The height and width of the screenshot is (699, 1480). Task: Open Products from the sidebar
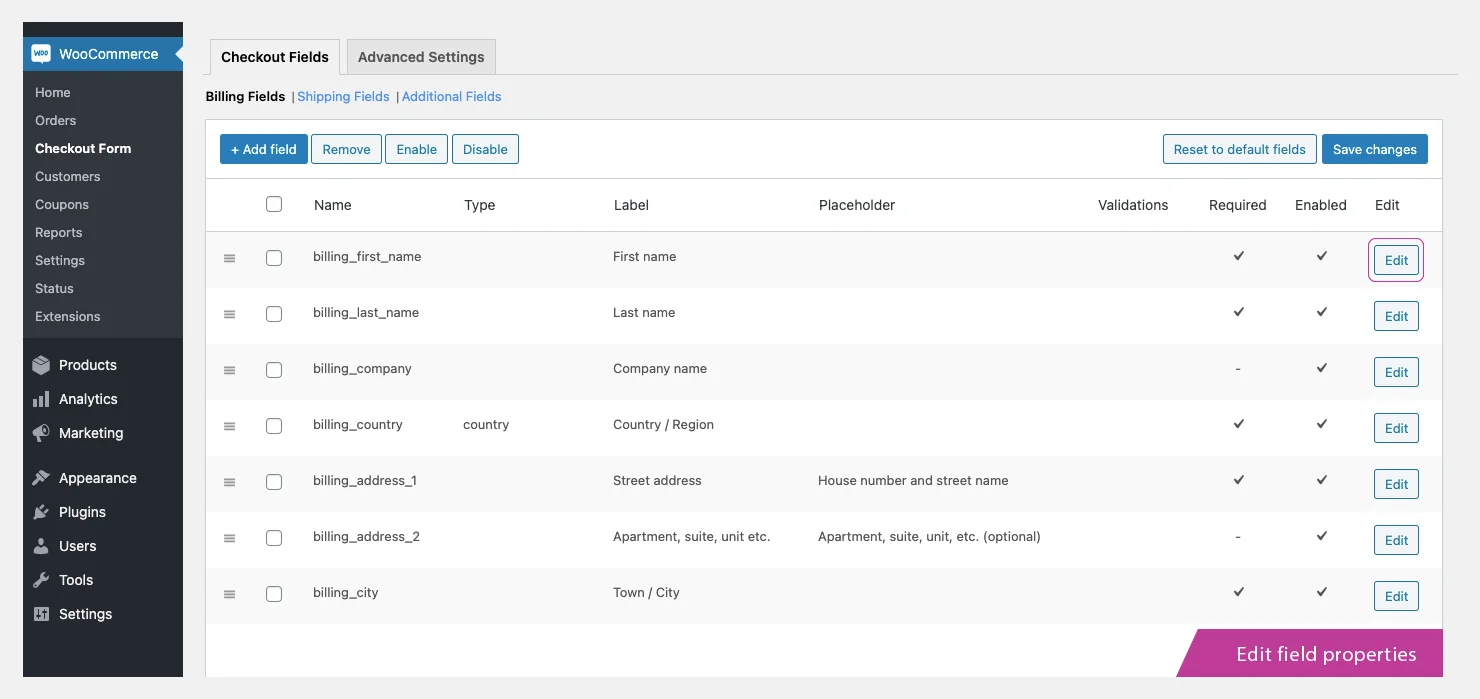pyautogui.click(x=88, y=365)
